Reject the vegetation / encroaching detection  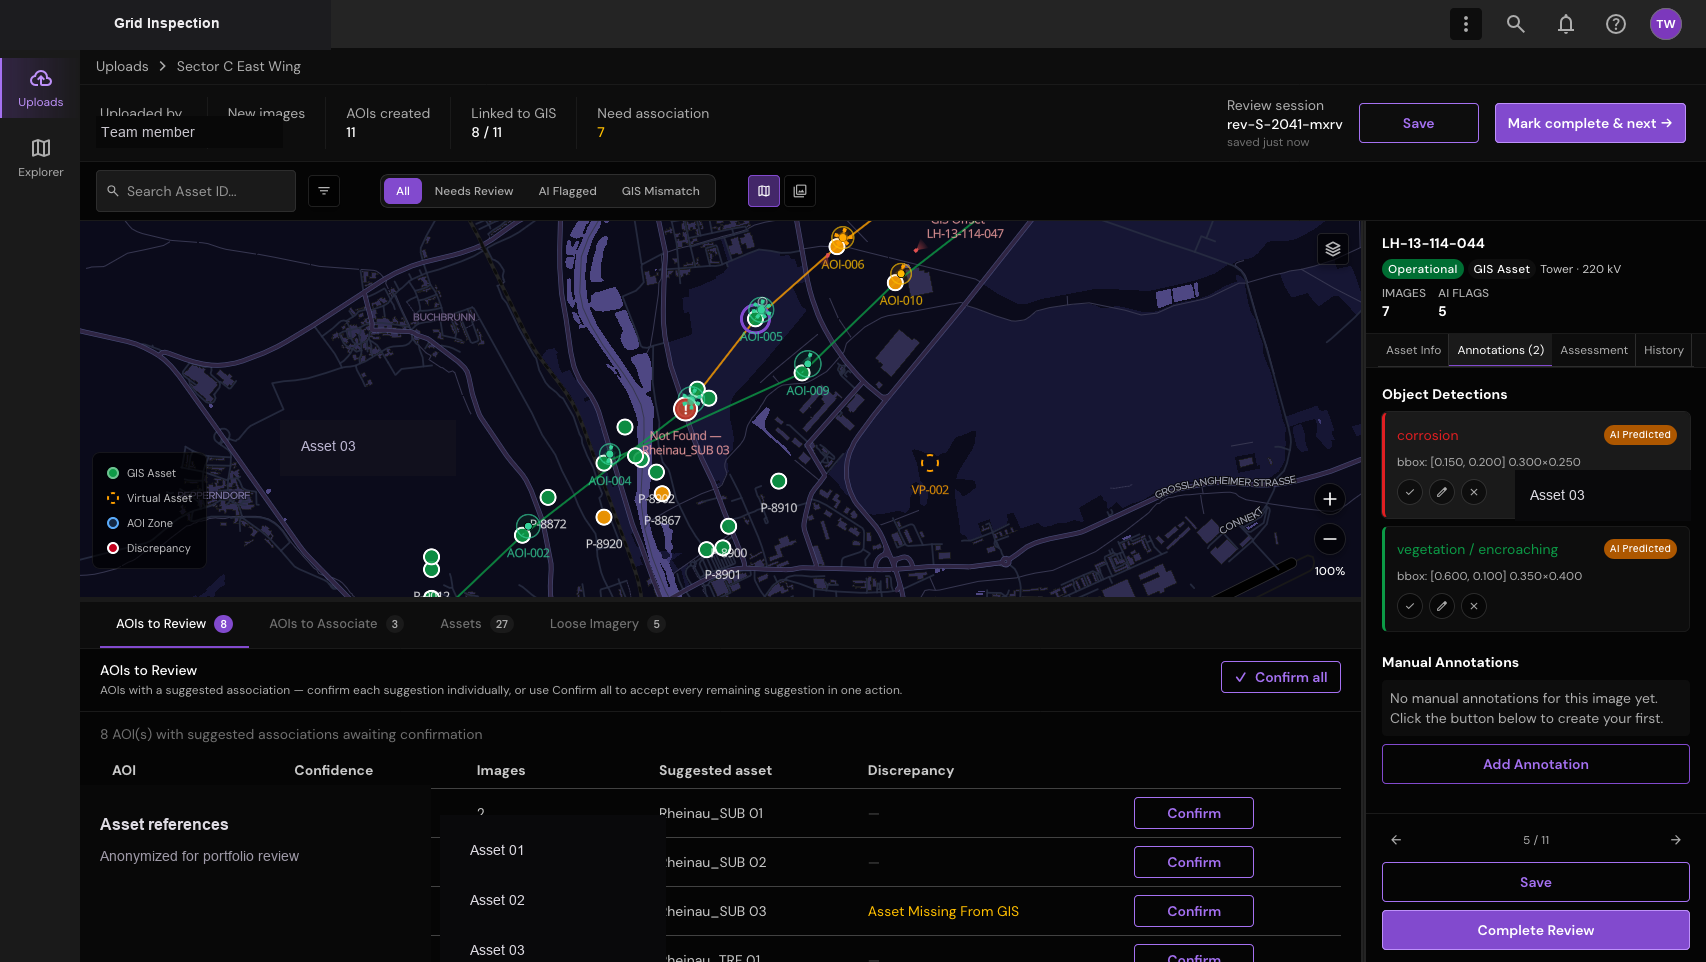pos(1474,606)
